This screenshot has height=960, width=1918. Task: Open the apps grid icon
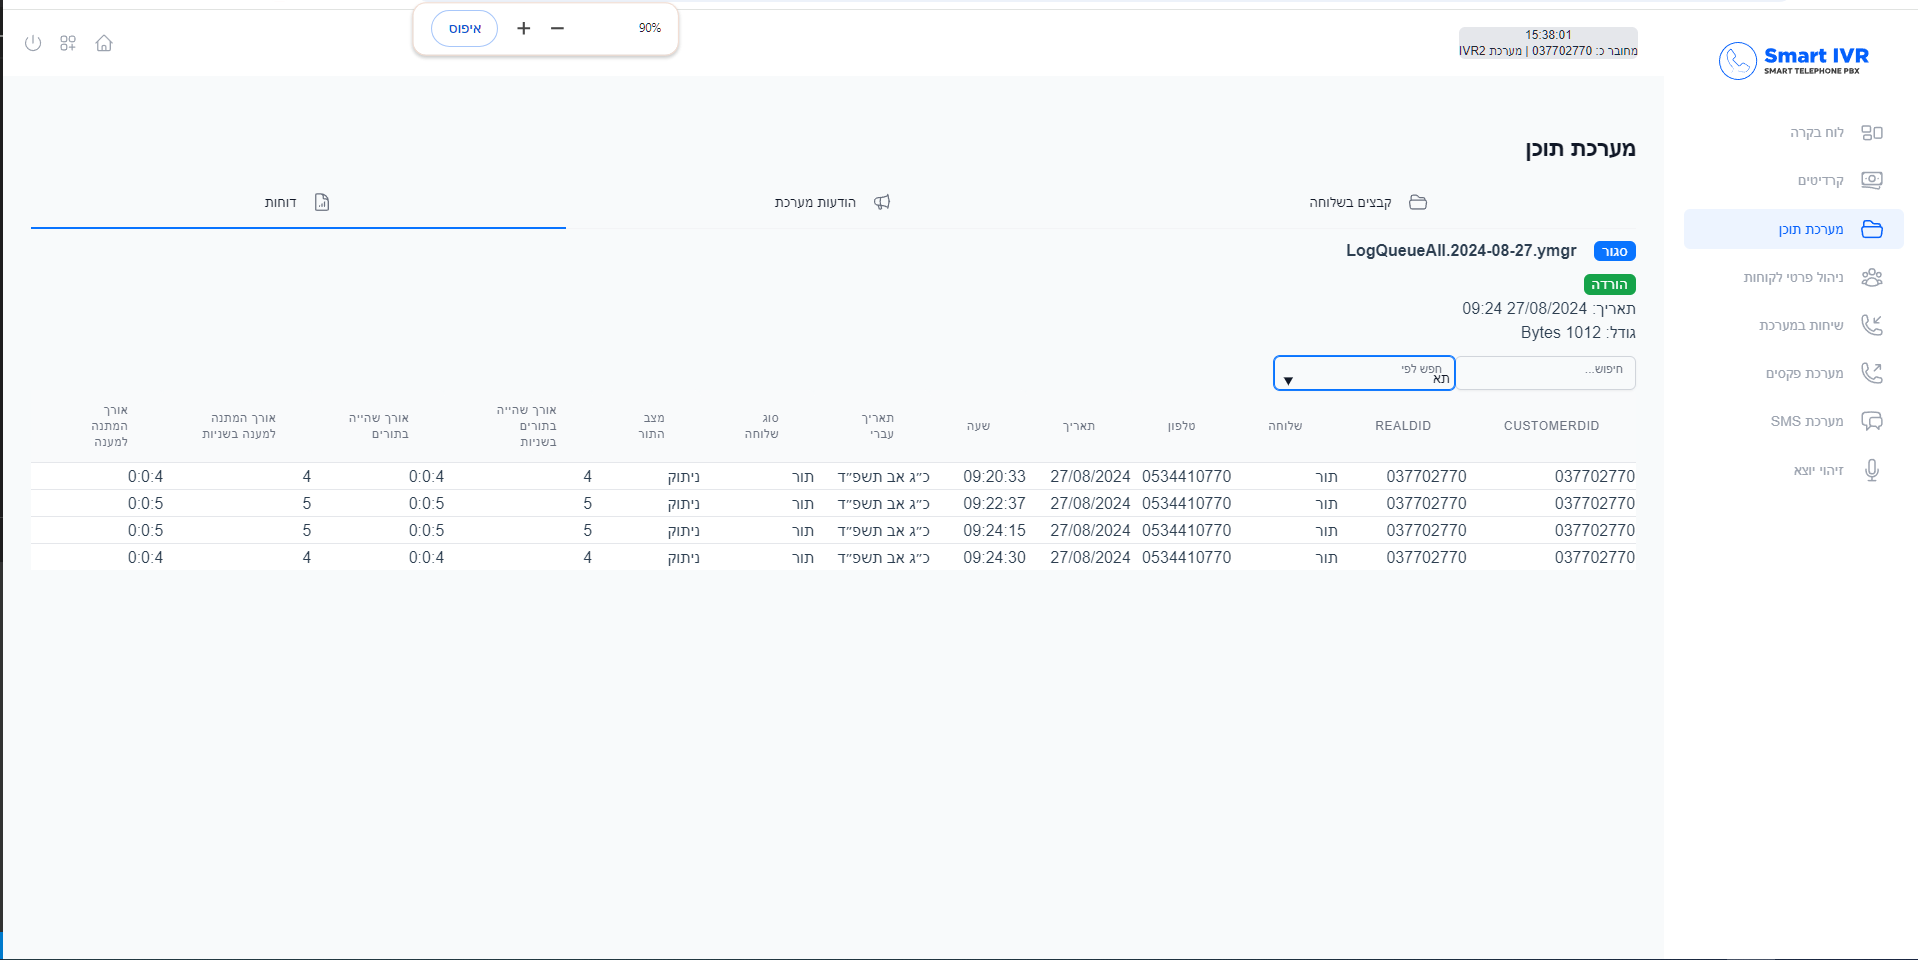(x=68, y=43)
